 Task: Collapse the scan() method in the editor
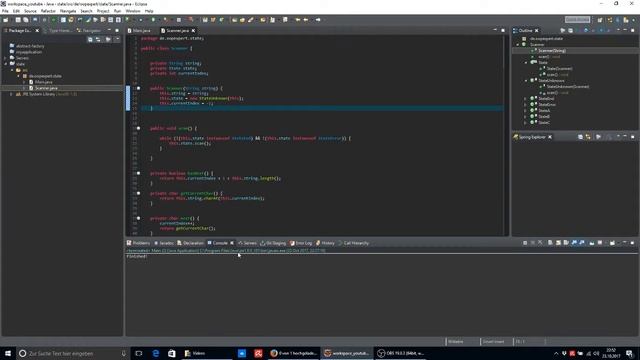138,128
